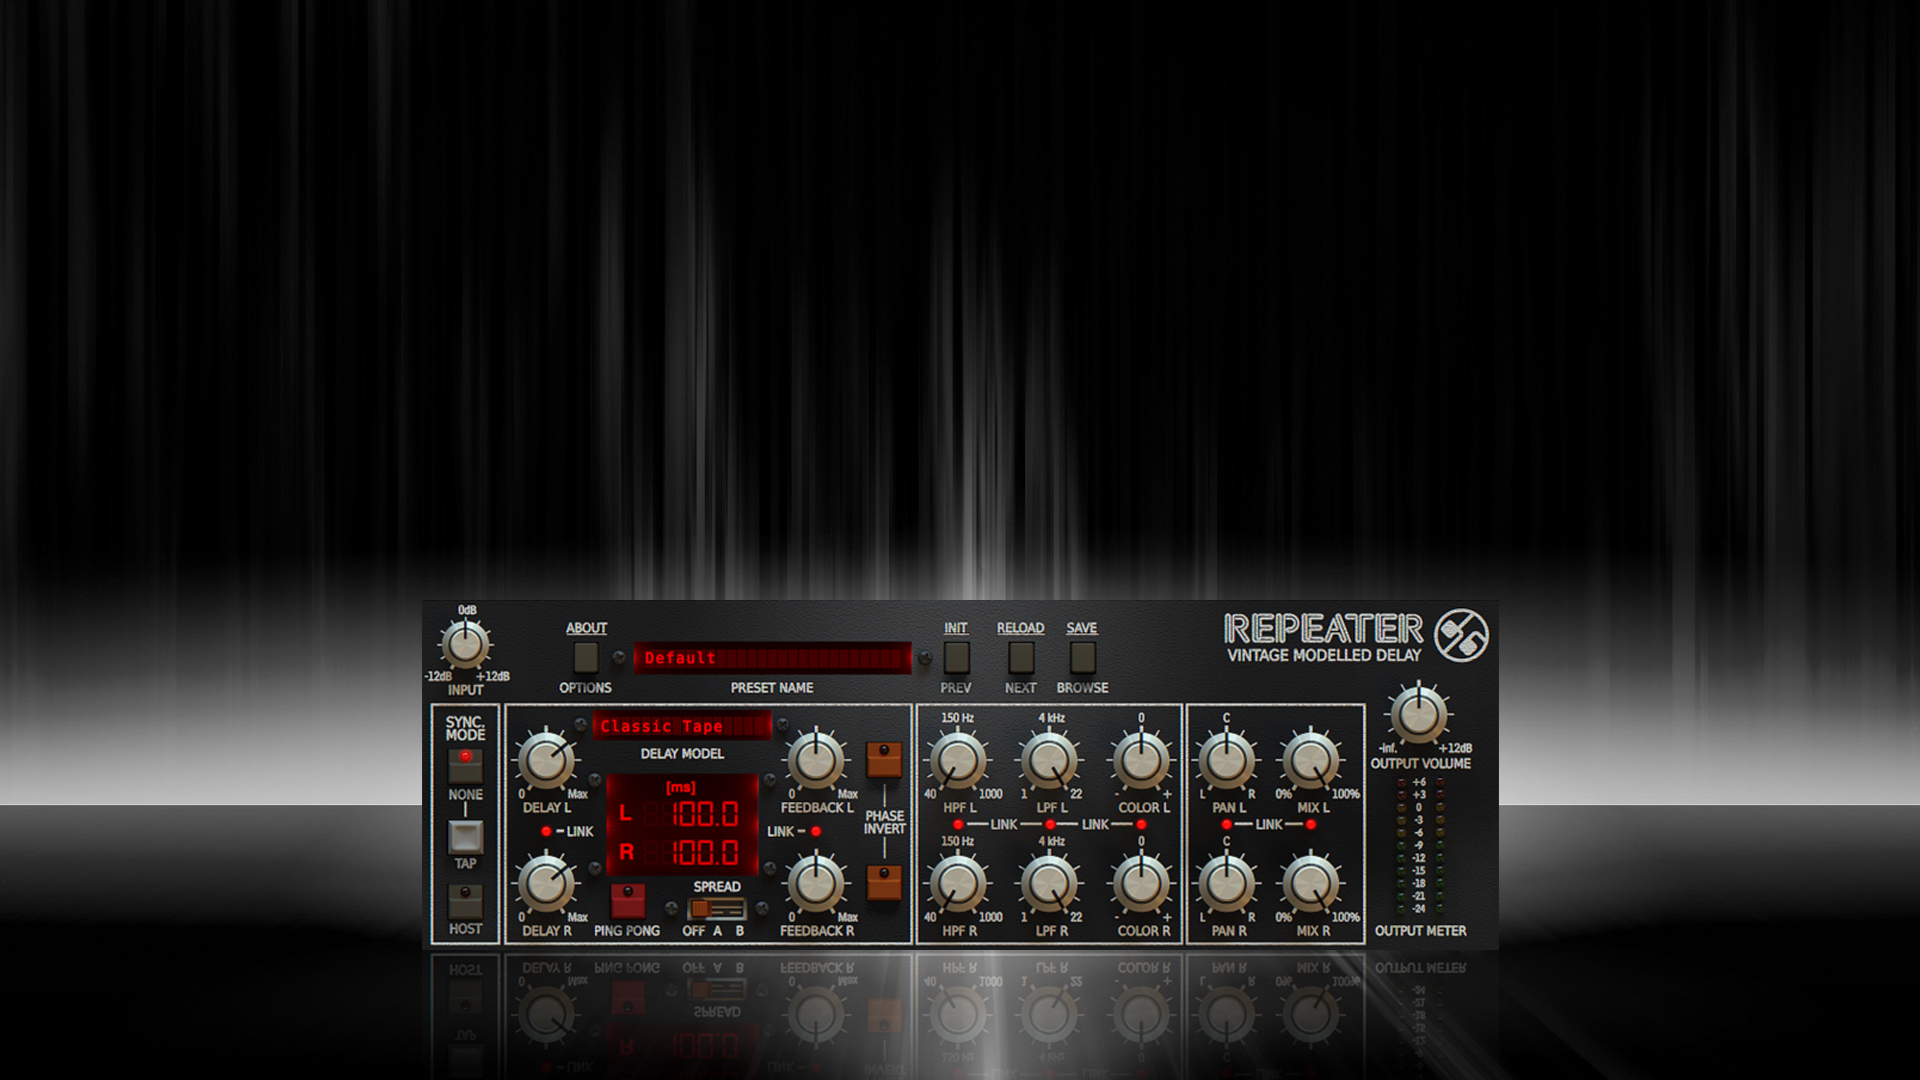Select the NONE sync mode button
Image resolution: width=1920 pixels, height=1080 pixels.
(x=465, y=765)
